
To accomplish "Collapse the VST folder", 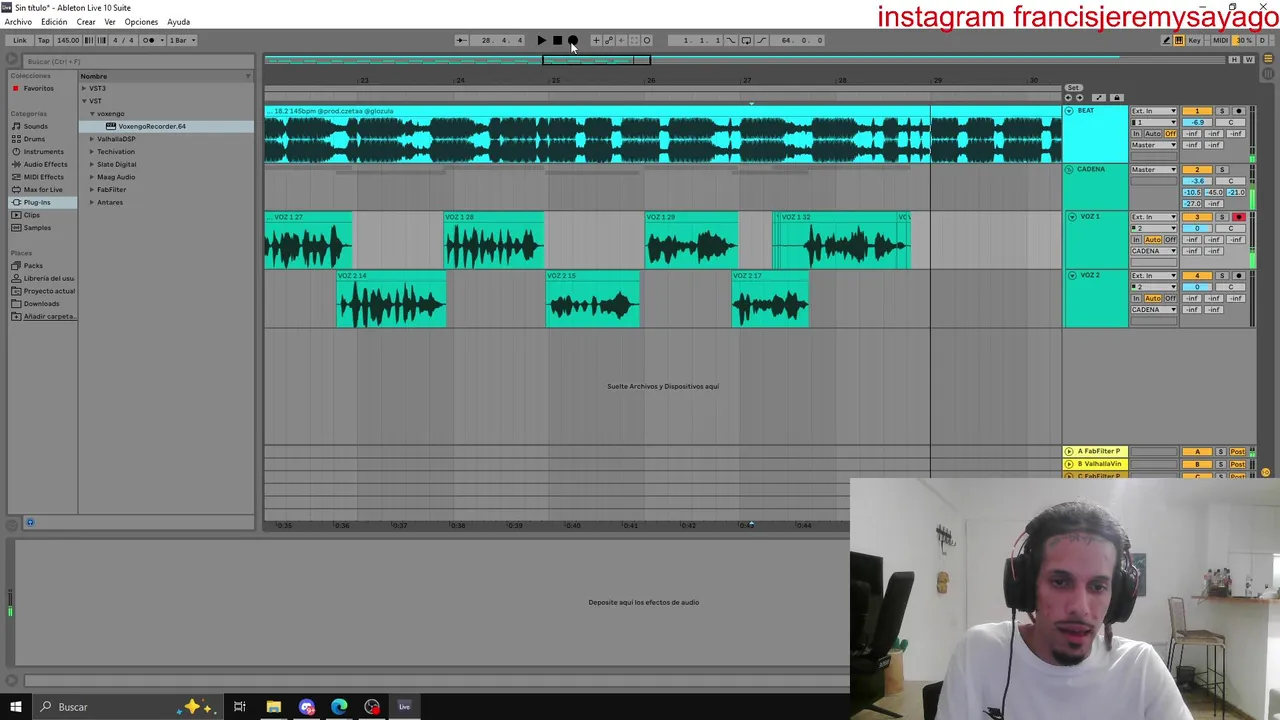I will 84,101.
